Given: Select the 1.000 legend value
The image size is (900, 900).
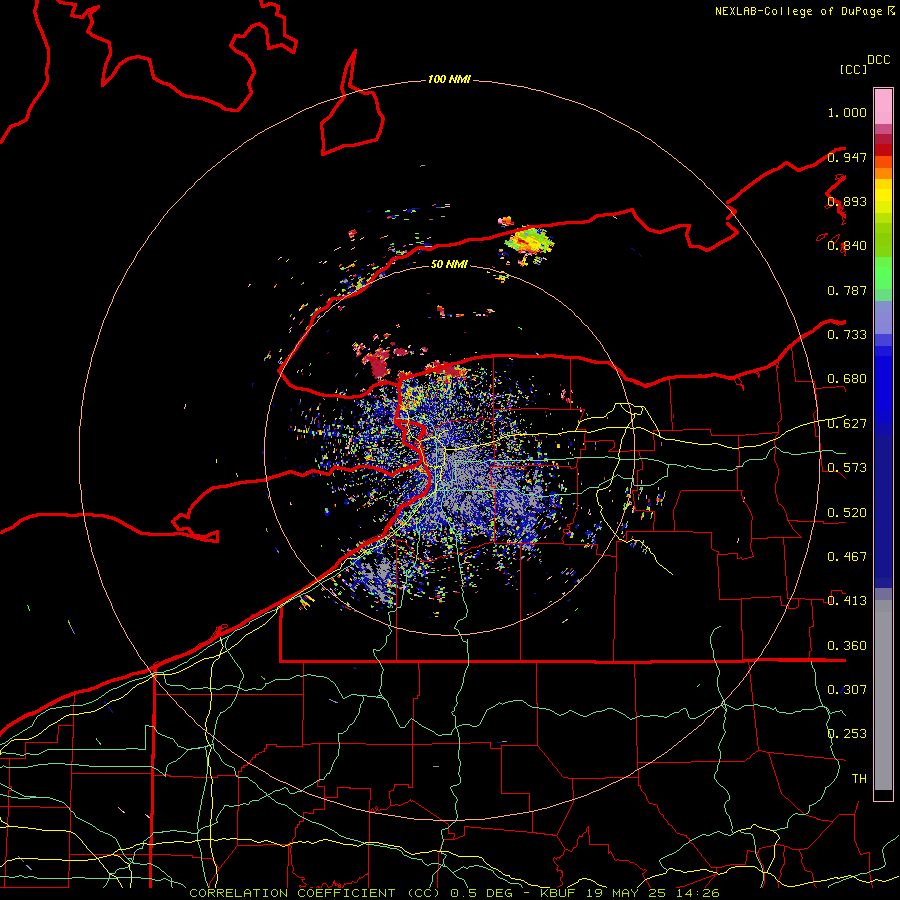Looking at the screenshot, I should coord(847,112).
